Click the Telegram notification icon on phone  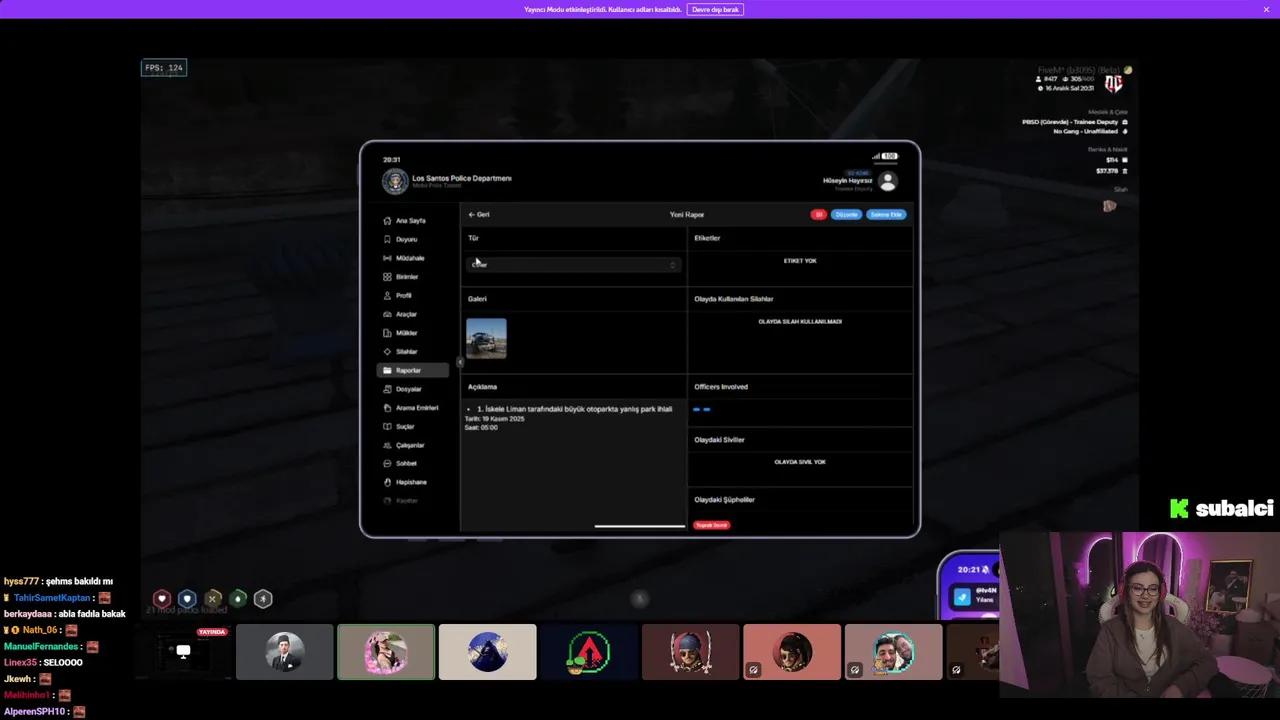click(x=962, y=597)
